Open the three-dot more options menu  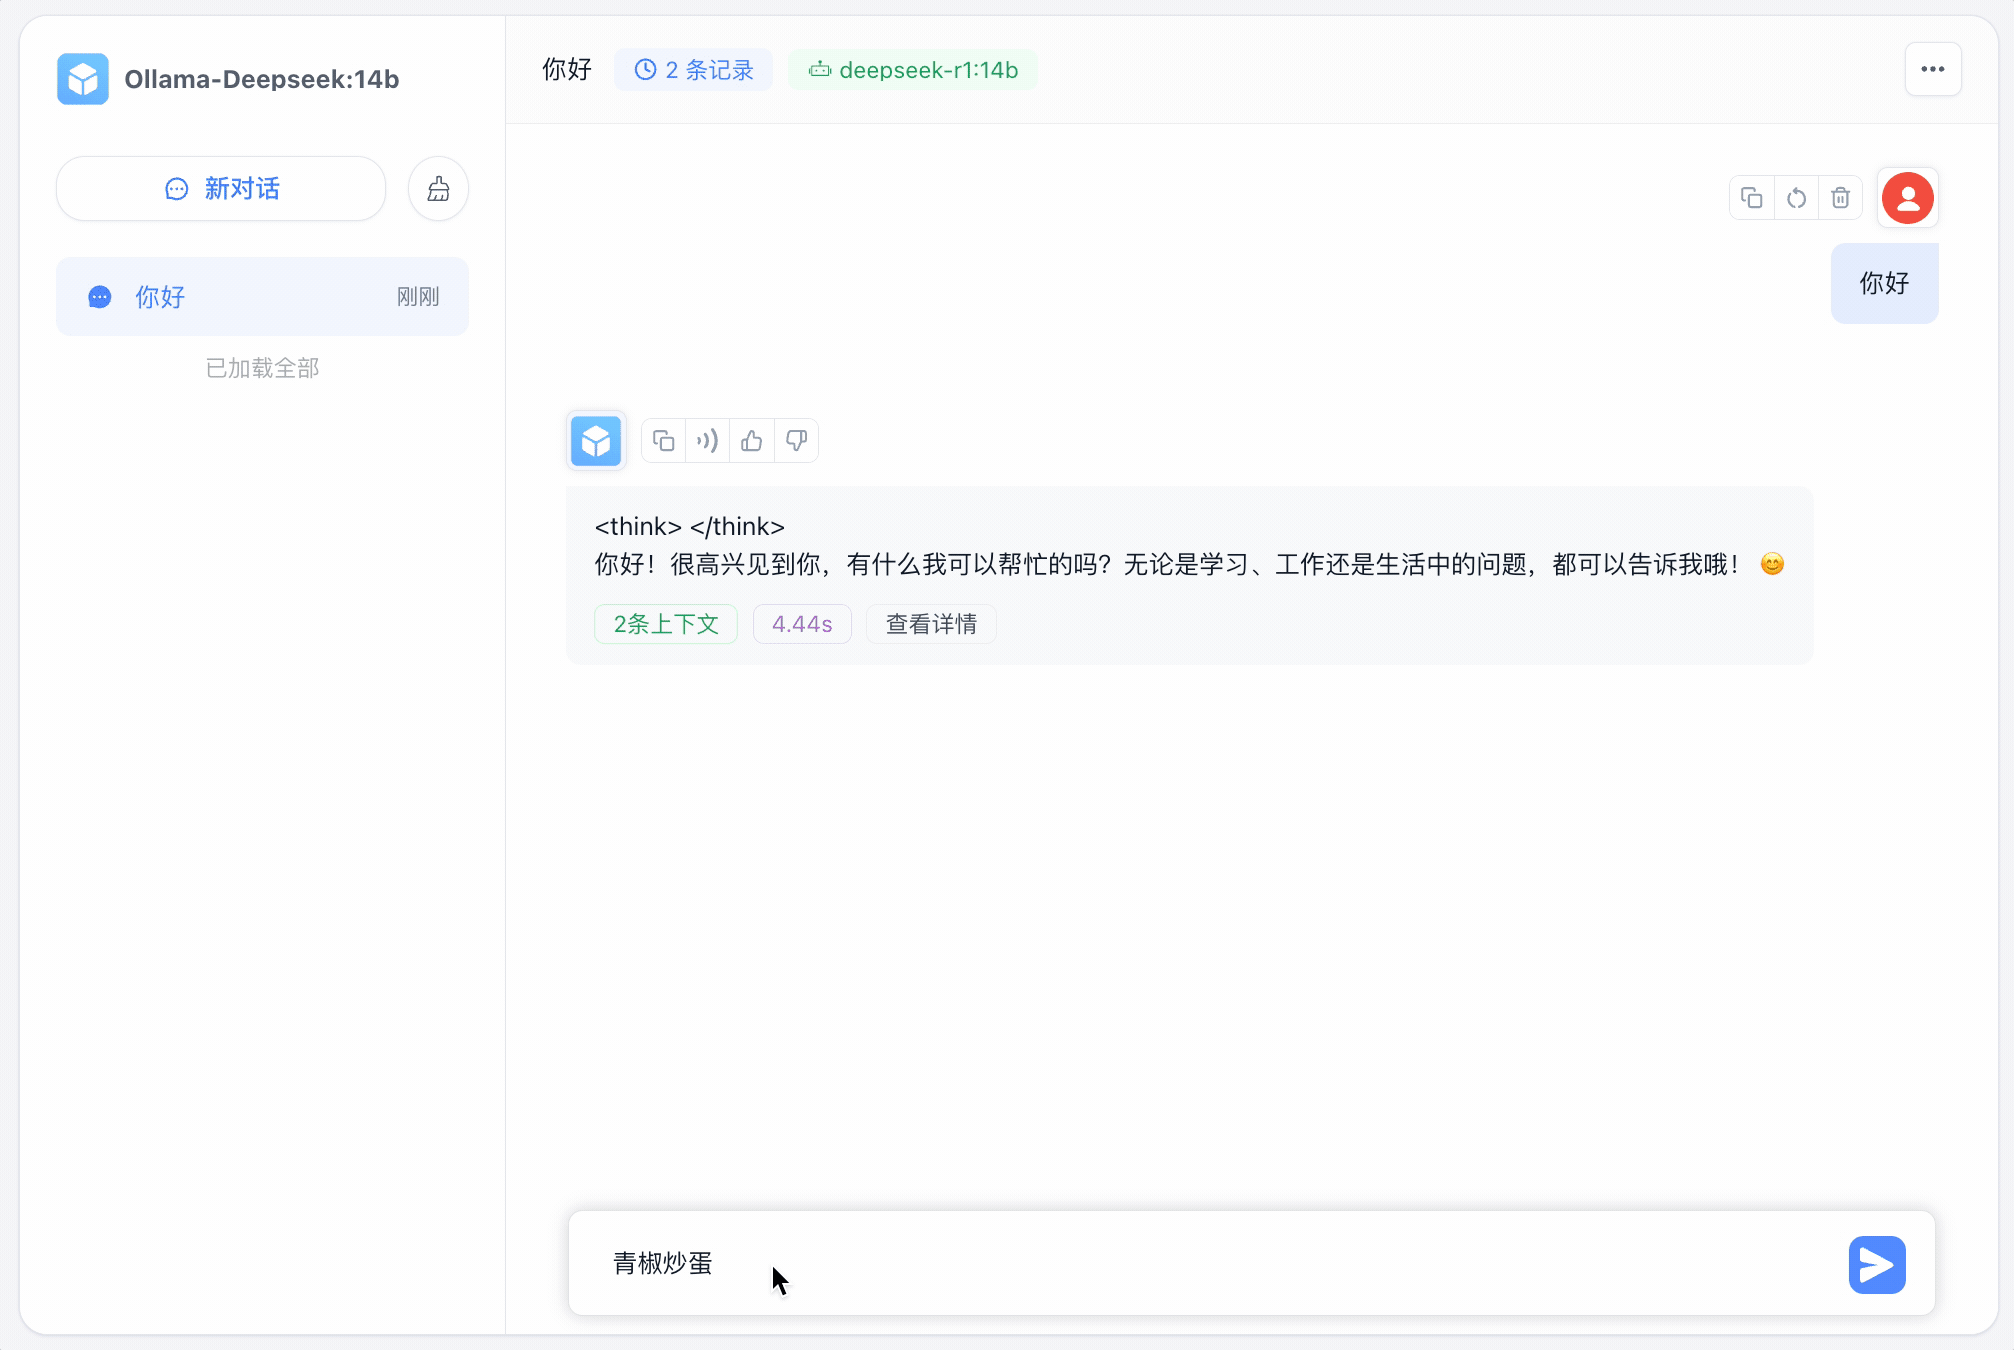1932,70
